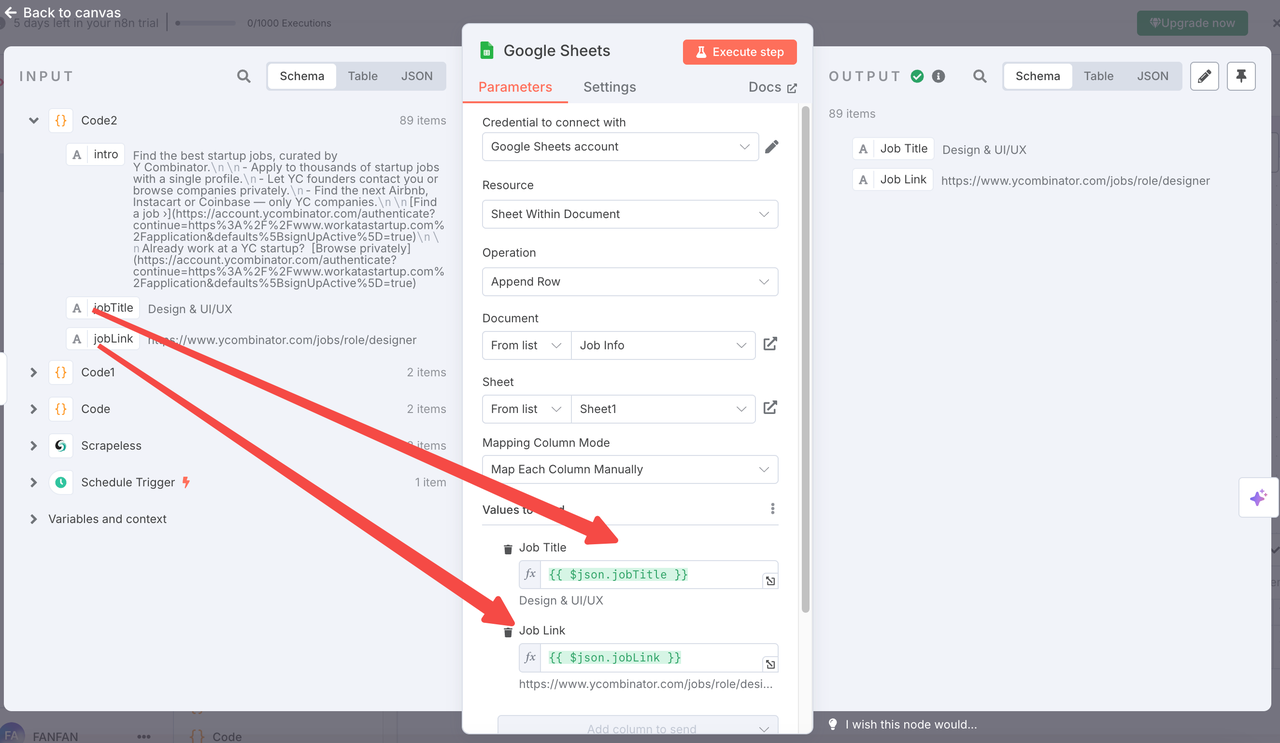Switch OUTPUT view to JSON
Viewport: 1280px width, 743px height.
tap(1153, 76)
